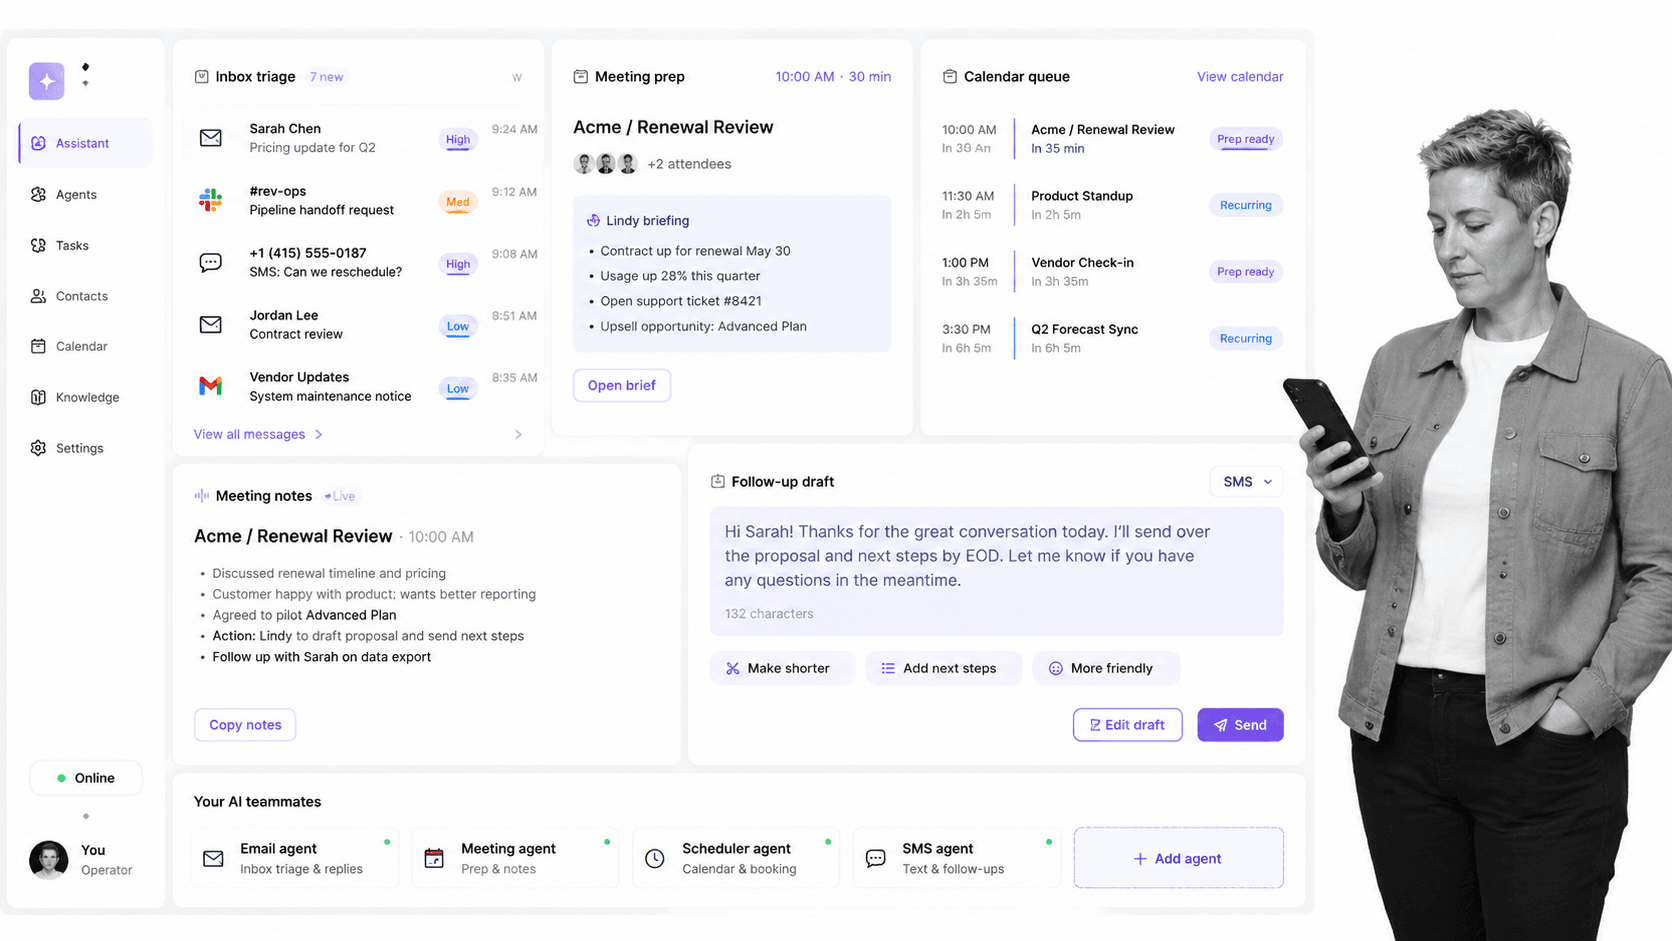The height and width of the screenshot is (941, 1672).
Task: Click the Meeting prep calendar icon
Action: pyautogui.click(x=580, y=76)
